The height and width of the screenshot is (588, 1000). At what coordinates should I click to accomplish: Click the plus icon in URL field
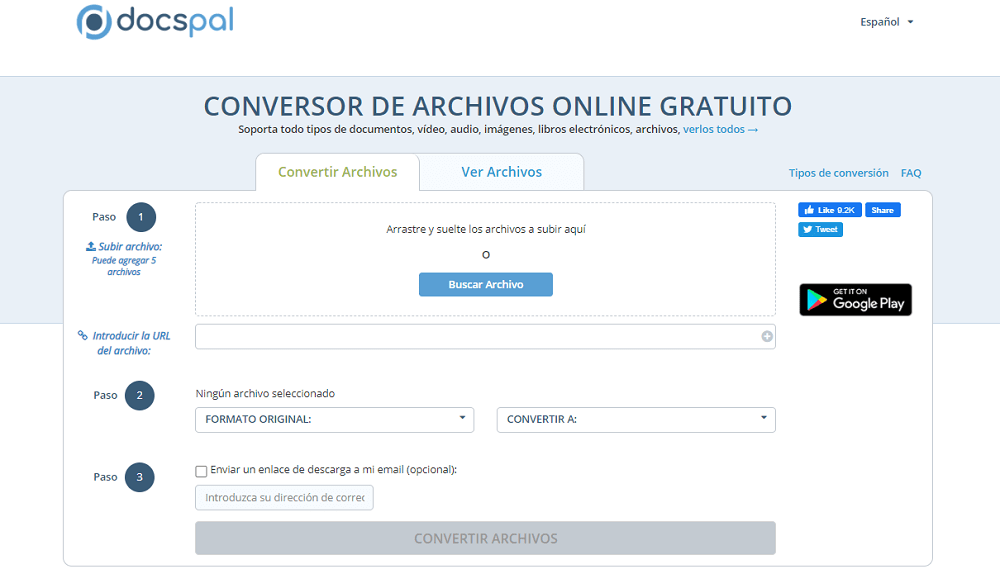[767, 336]
